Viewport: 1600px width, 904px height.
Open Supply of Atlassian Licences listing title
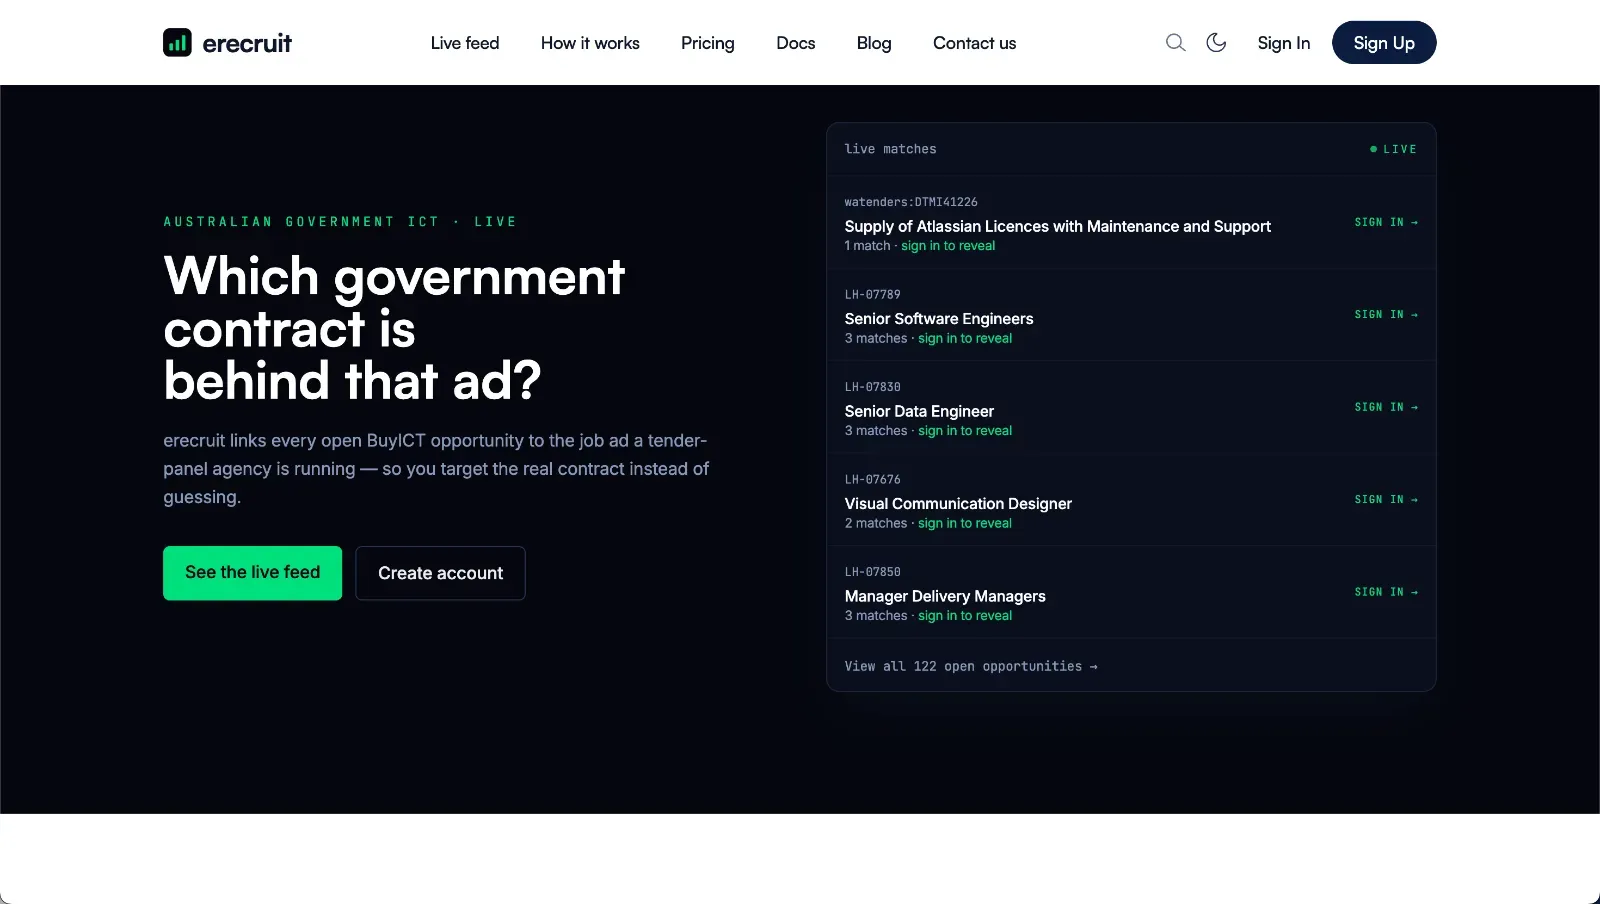(x=1058, y=226)
